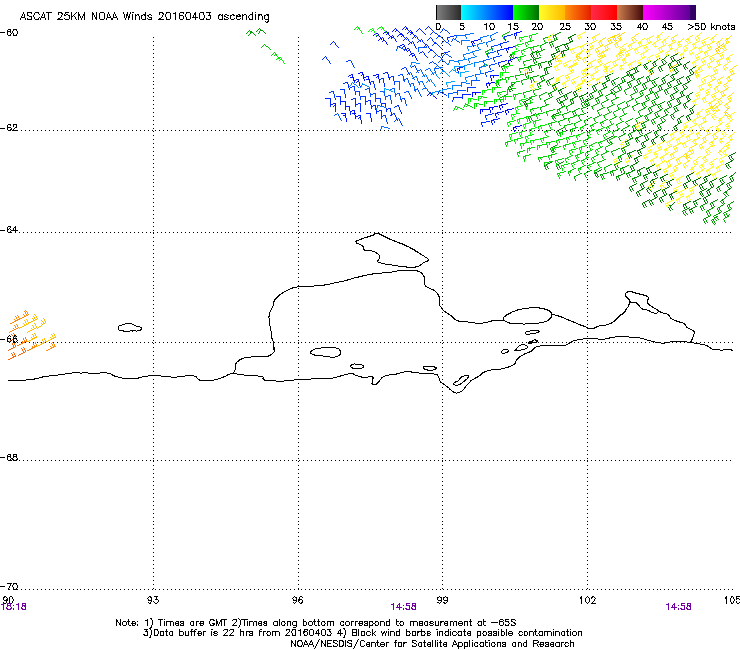Pick the yellow 20-25 knots color band
740x650 pixels.
[552, 12]
